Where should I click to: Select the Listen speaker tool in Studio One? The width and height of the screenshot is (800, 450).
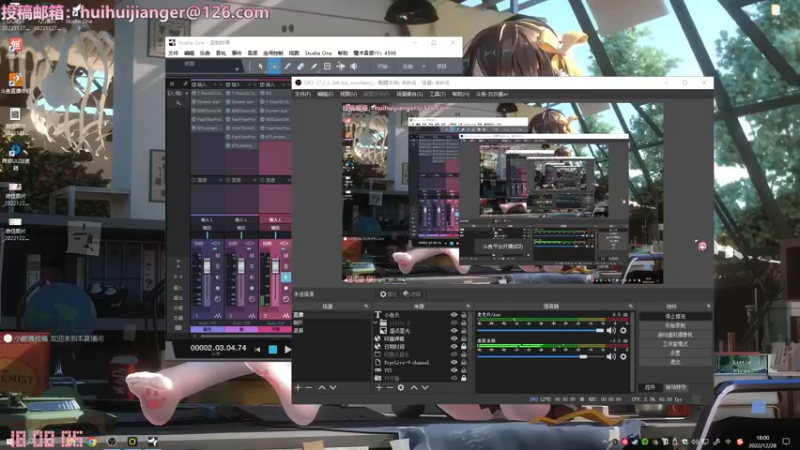(354, 66)
